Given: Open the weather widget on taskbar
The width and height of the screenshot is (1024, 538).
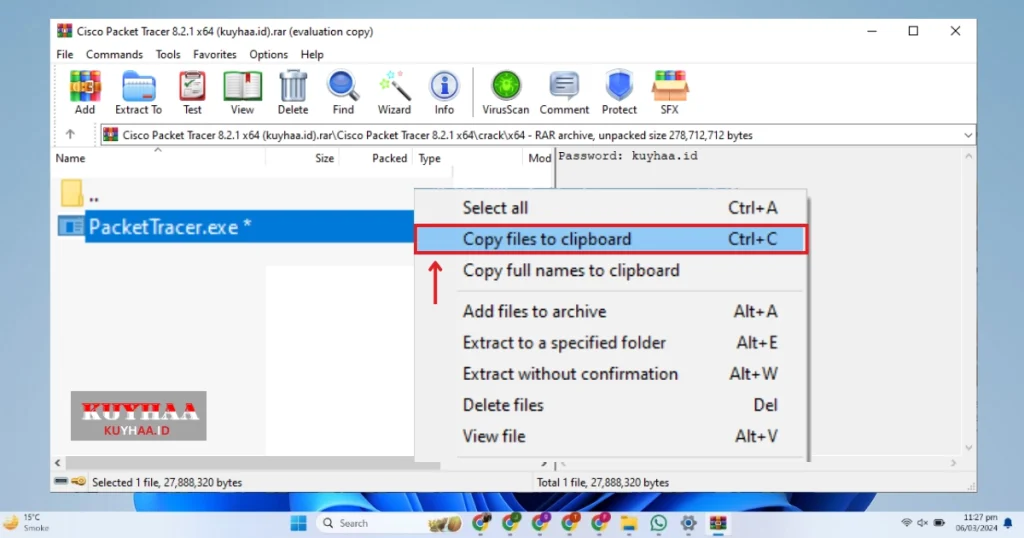Looking at the screenshot, I should click(x=27, y=523).
